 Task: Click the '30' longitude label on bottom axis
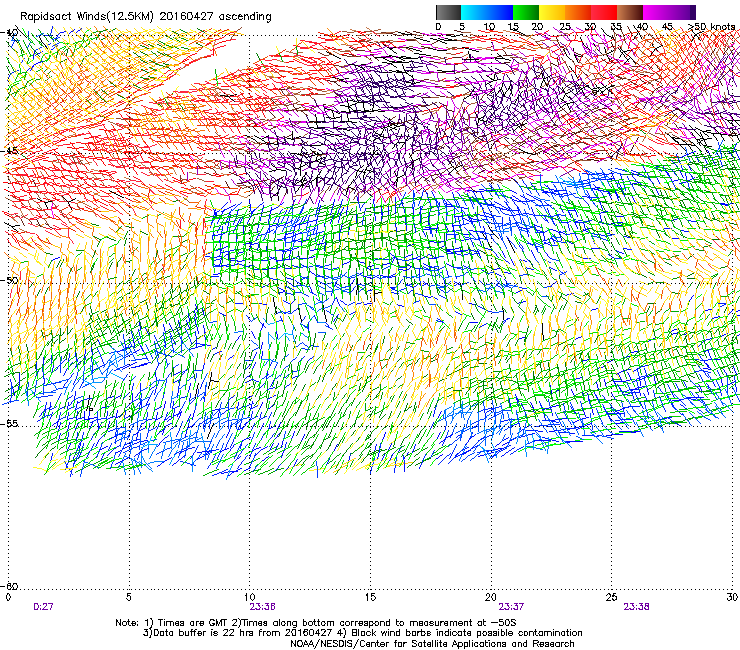(732, 597)
